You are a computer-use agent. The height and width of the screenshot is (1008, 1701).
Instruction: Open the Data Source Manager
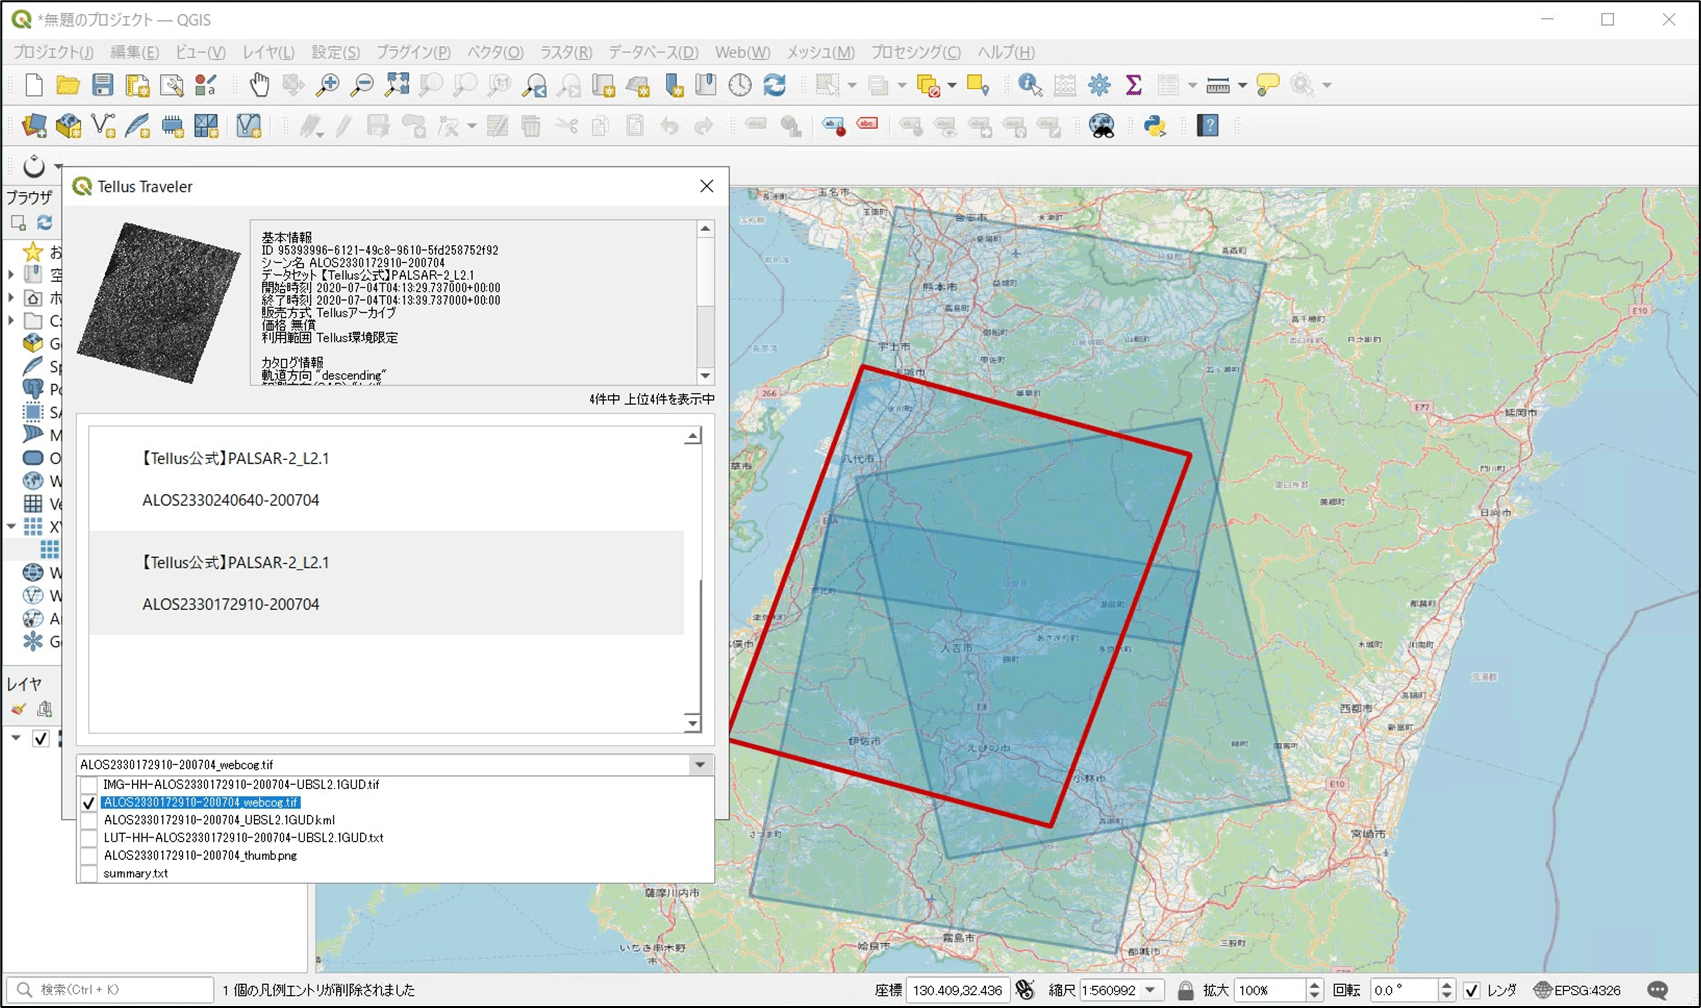[x=34, y=126]
